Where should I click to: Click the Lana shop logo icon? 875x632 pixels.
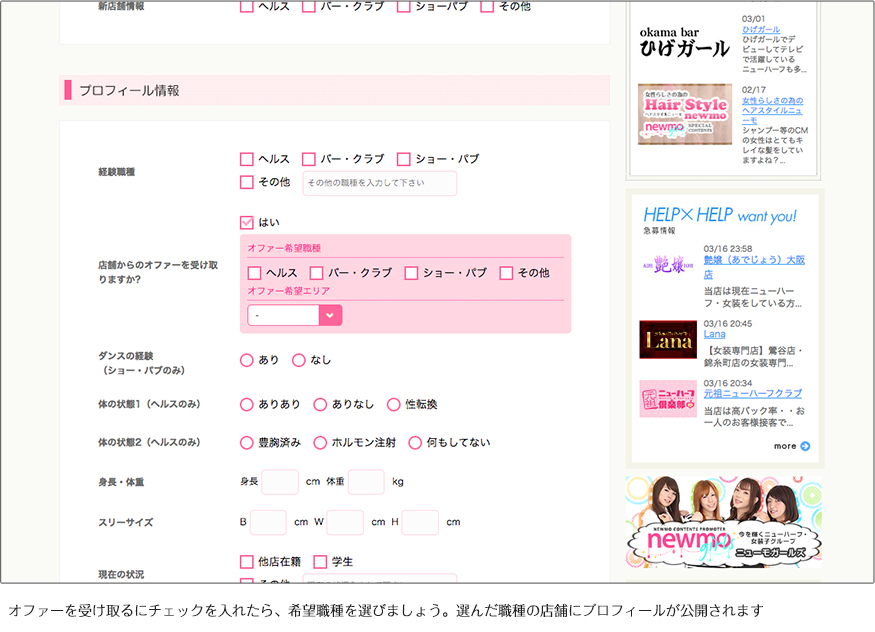coord(667,339)
